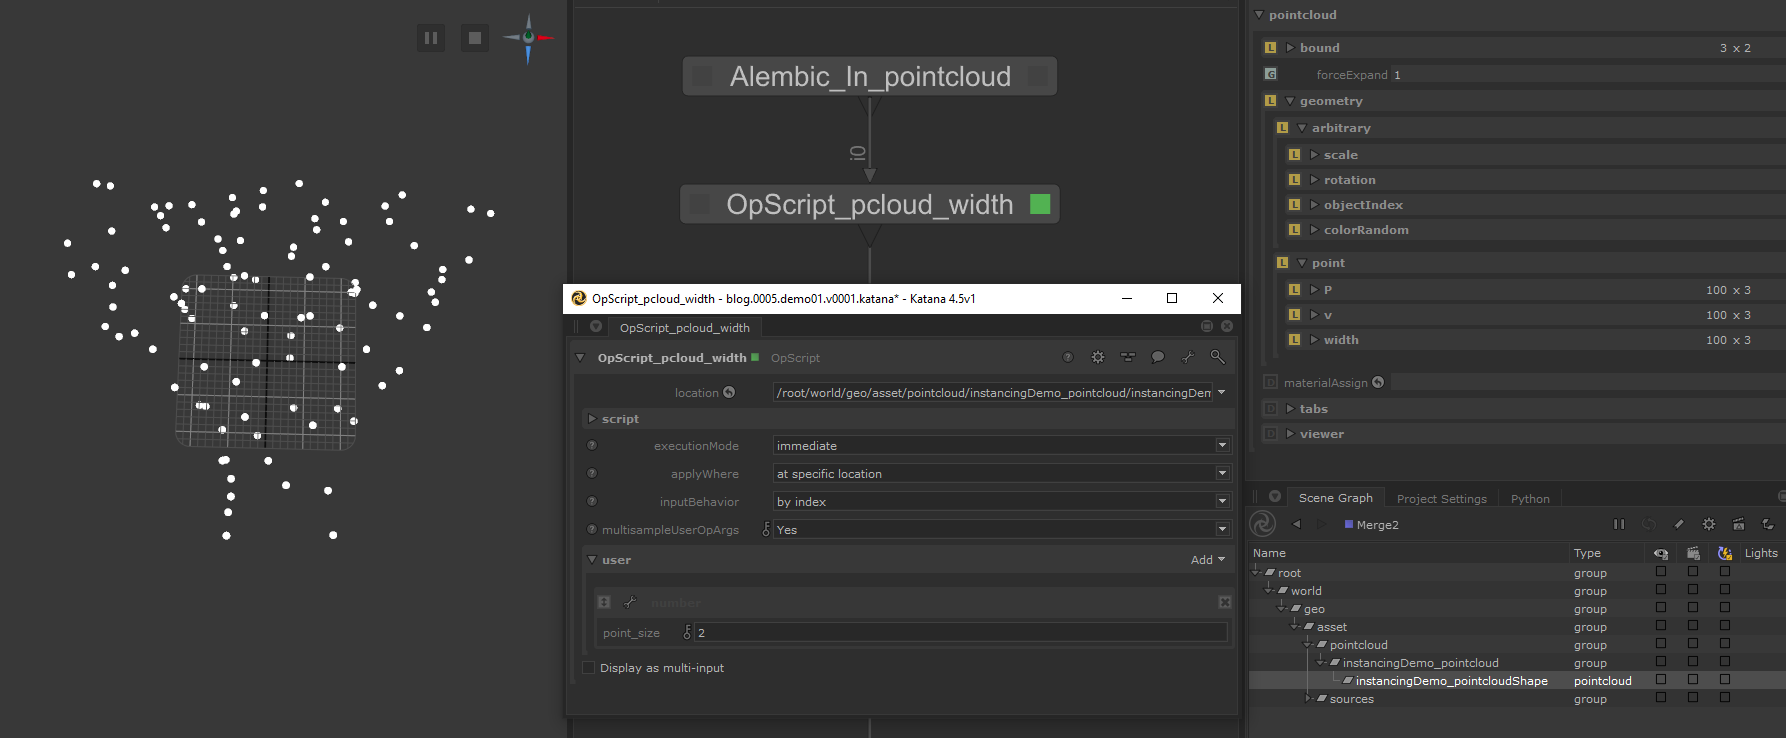Click the point_size value field
This screenshot has height=738, width=1786.
click(961, 632)
